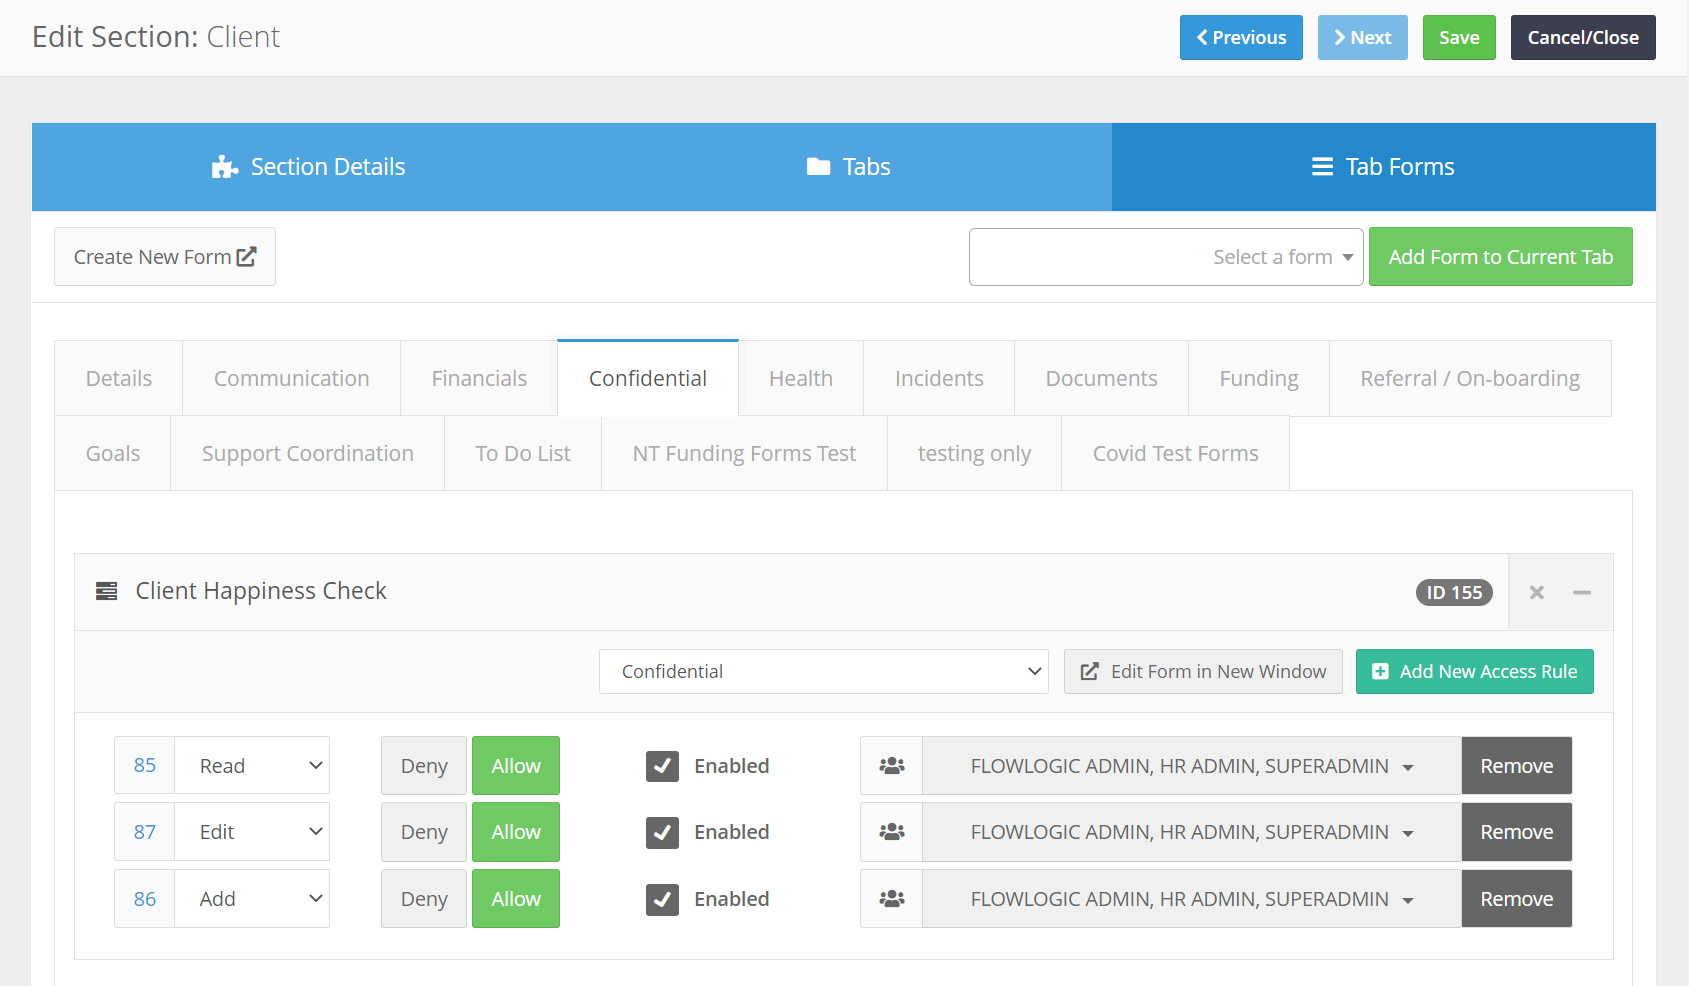The height and width of the screenshot is (986, 1689).
Task: Collapse the Client Happiness Check panel with minus icon
Action: (x=1582, y=593)
